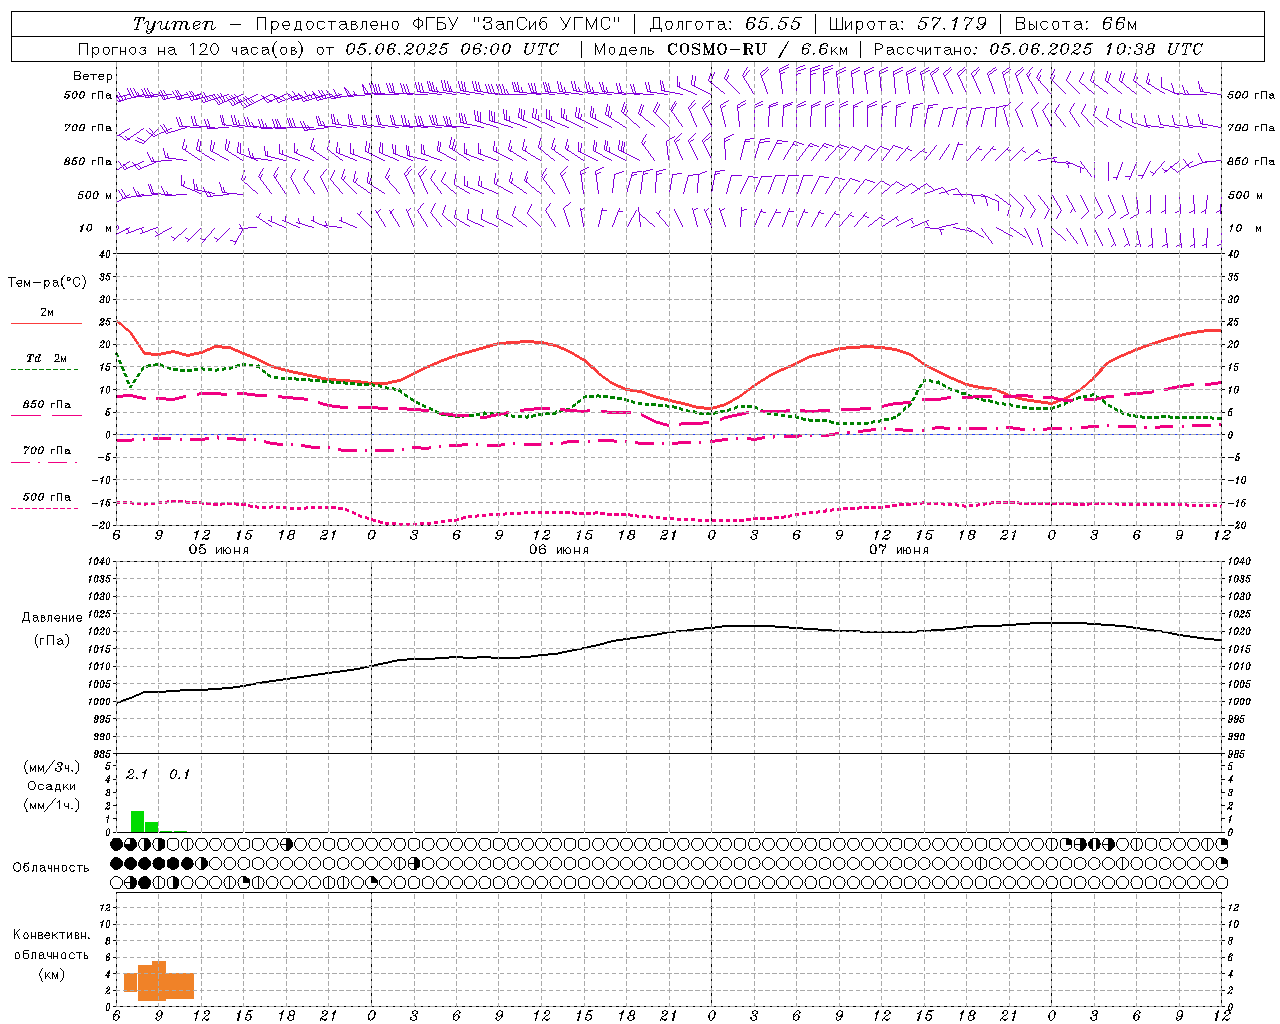Click the (мм/1ч.) precipitation unit label
The height and width of the screenshot is (1024, 1280).
pyautogui.click(x=52, y=805)
